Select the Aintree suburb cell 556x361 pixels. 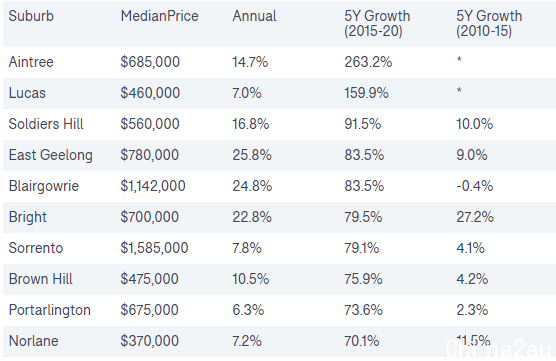point(31,62)
